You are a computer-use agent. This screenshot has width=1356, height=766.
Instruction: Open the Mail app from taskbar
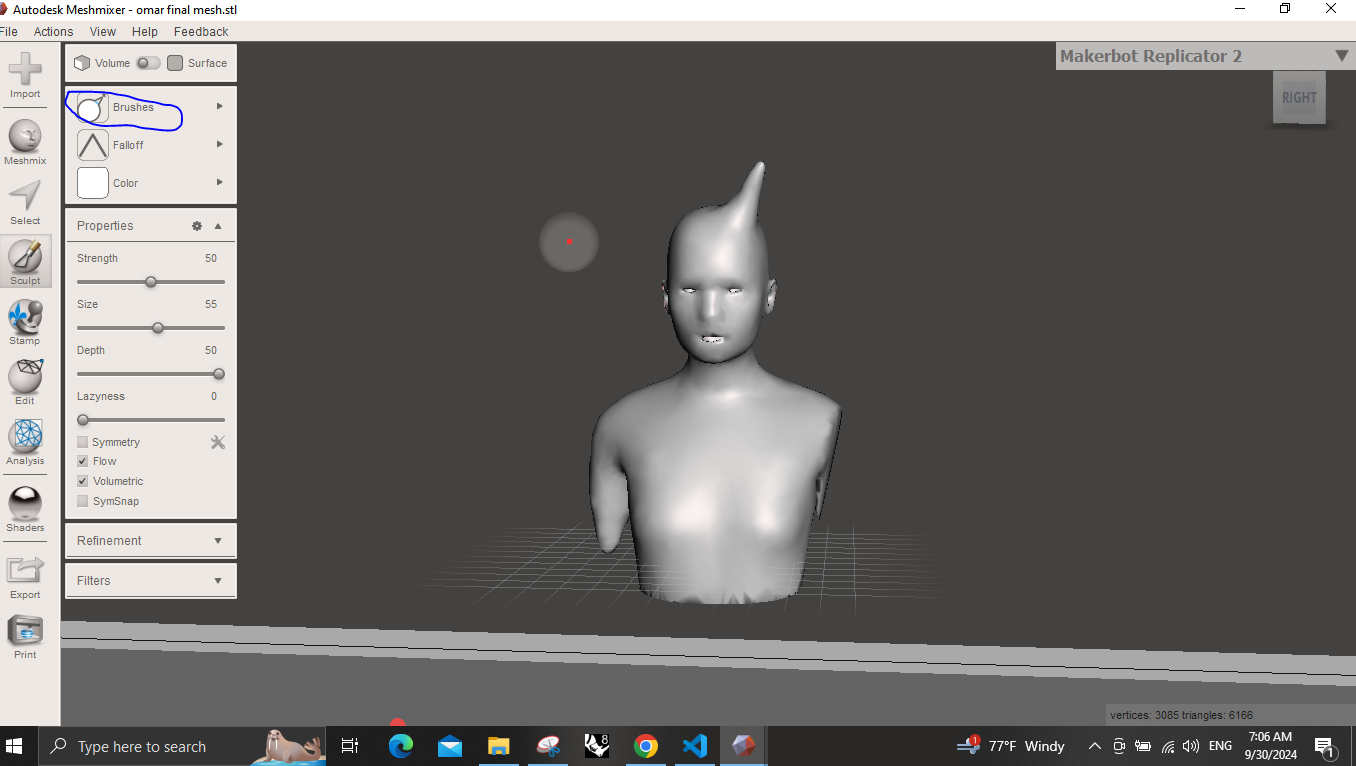click(450, 746)
